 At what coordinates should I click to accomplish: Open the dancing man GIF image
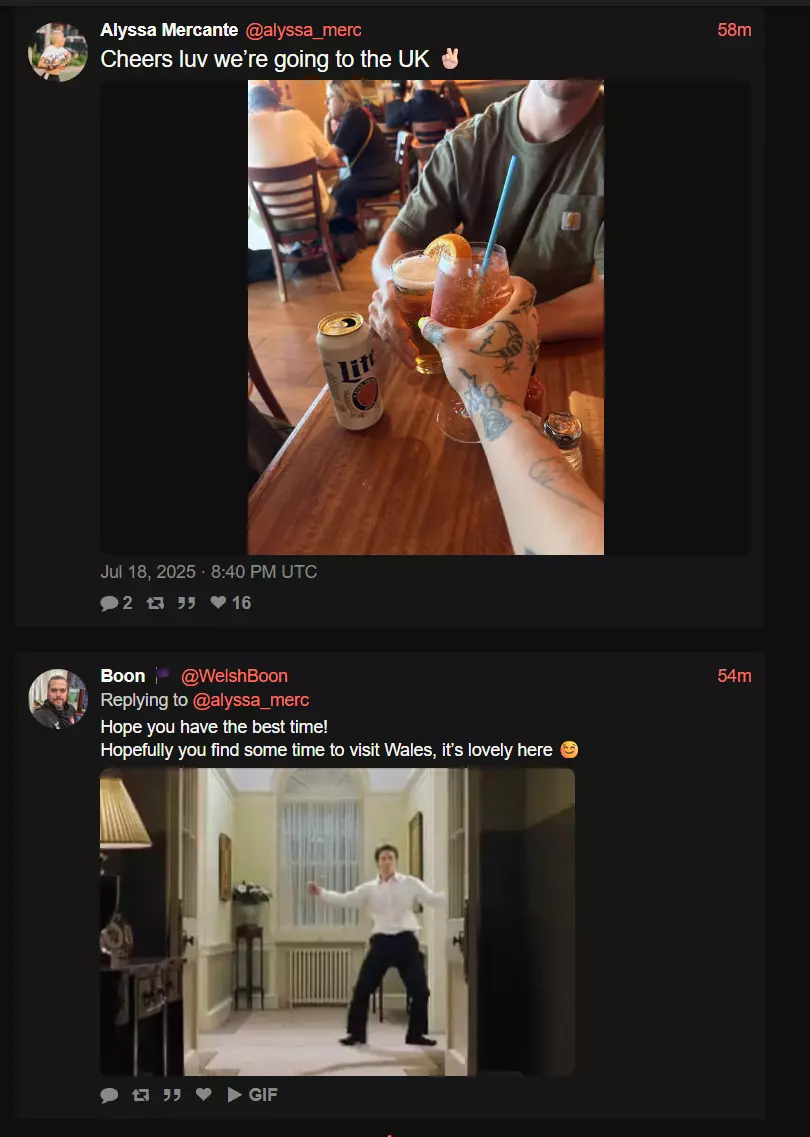pos(337,922)
